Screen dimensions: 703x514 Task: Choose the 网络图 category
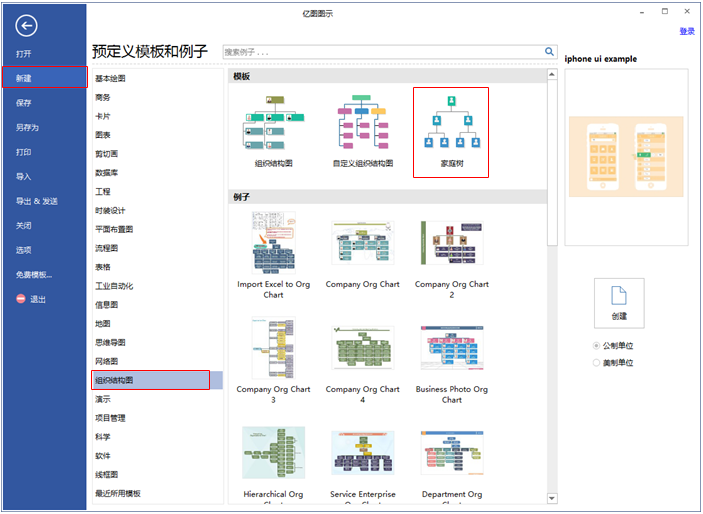point(107,361)
